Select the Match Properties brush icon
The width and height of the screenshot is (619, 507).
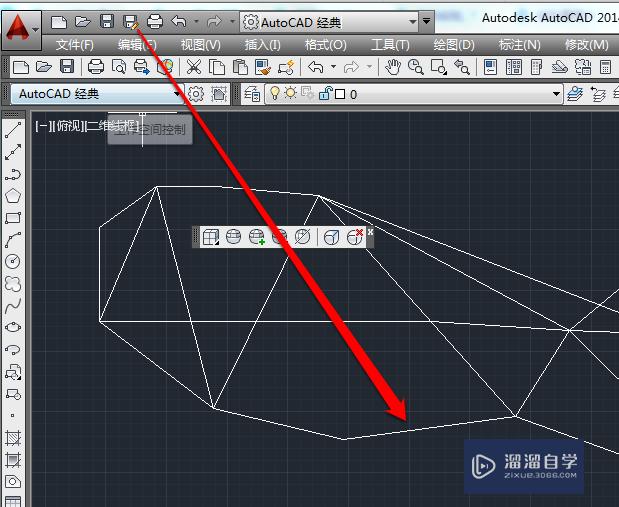coord(263,67)
